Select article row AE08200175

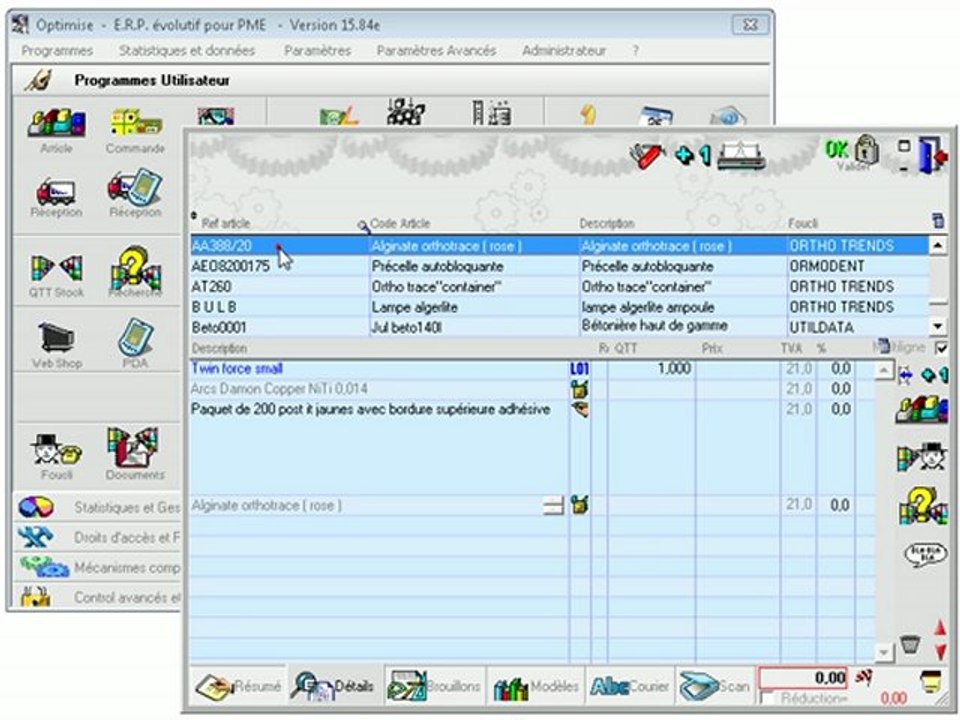[560, 266]
